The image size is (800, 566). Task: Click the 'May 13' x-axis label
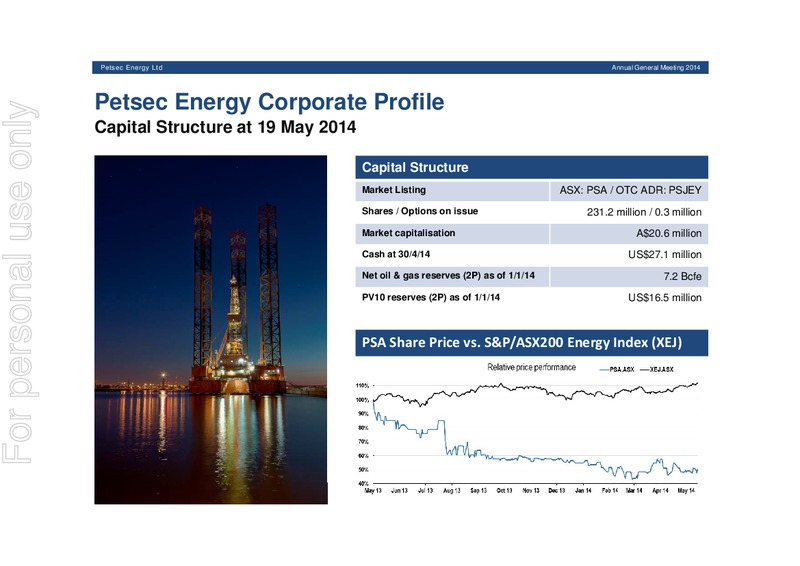pyautogui.click(x=373, y=490)
